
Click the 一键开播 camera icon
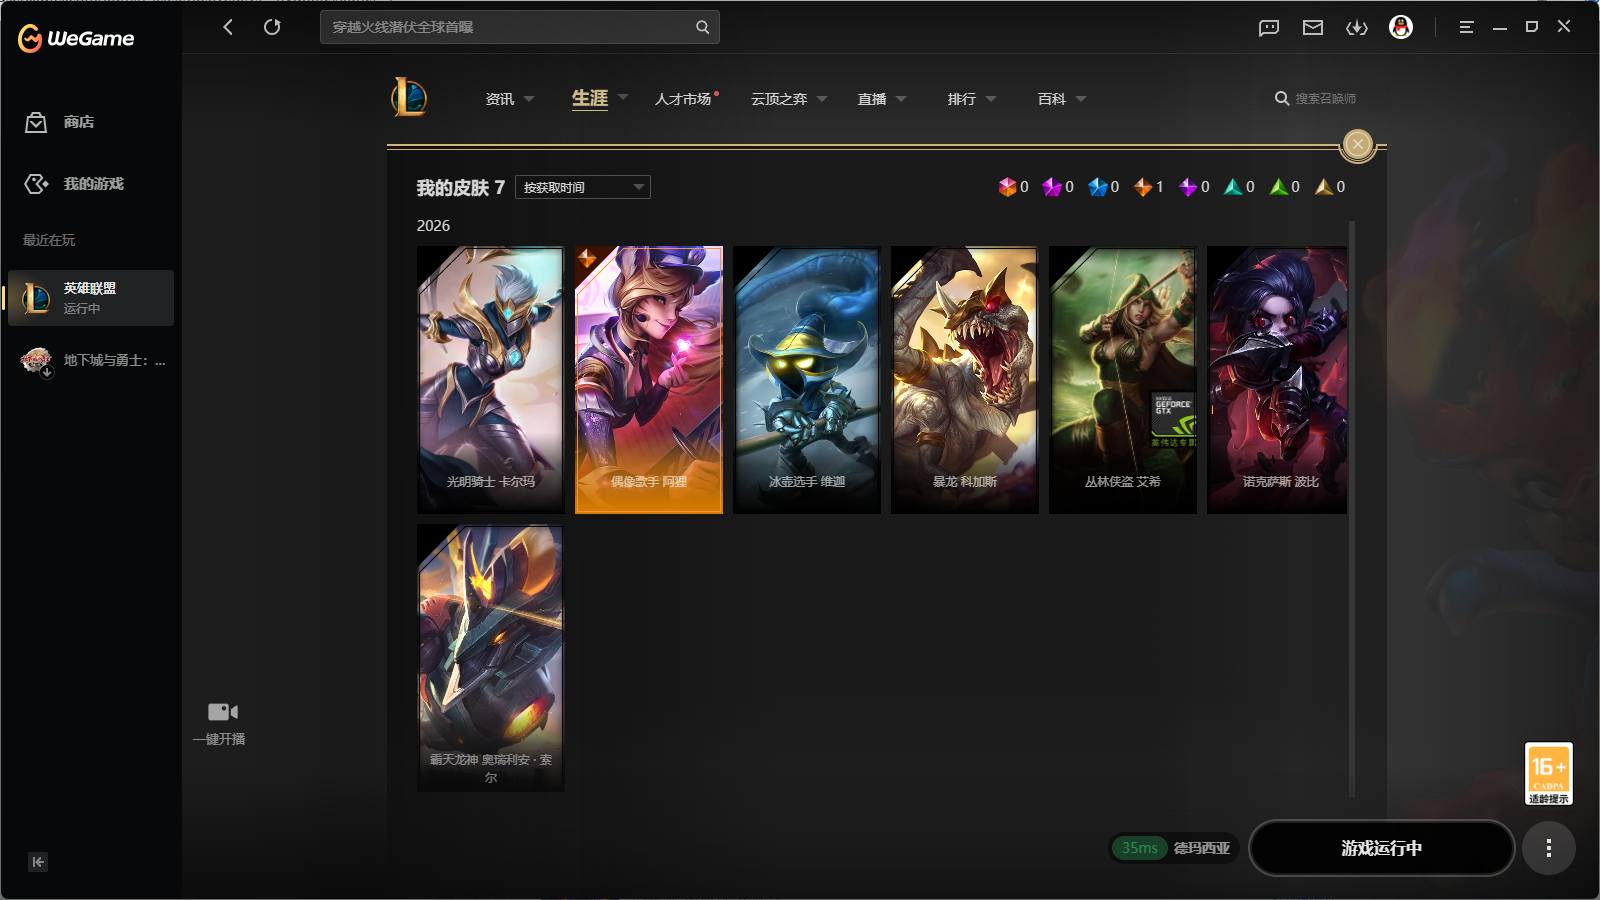tap(222, 712)
